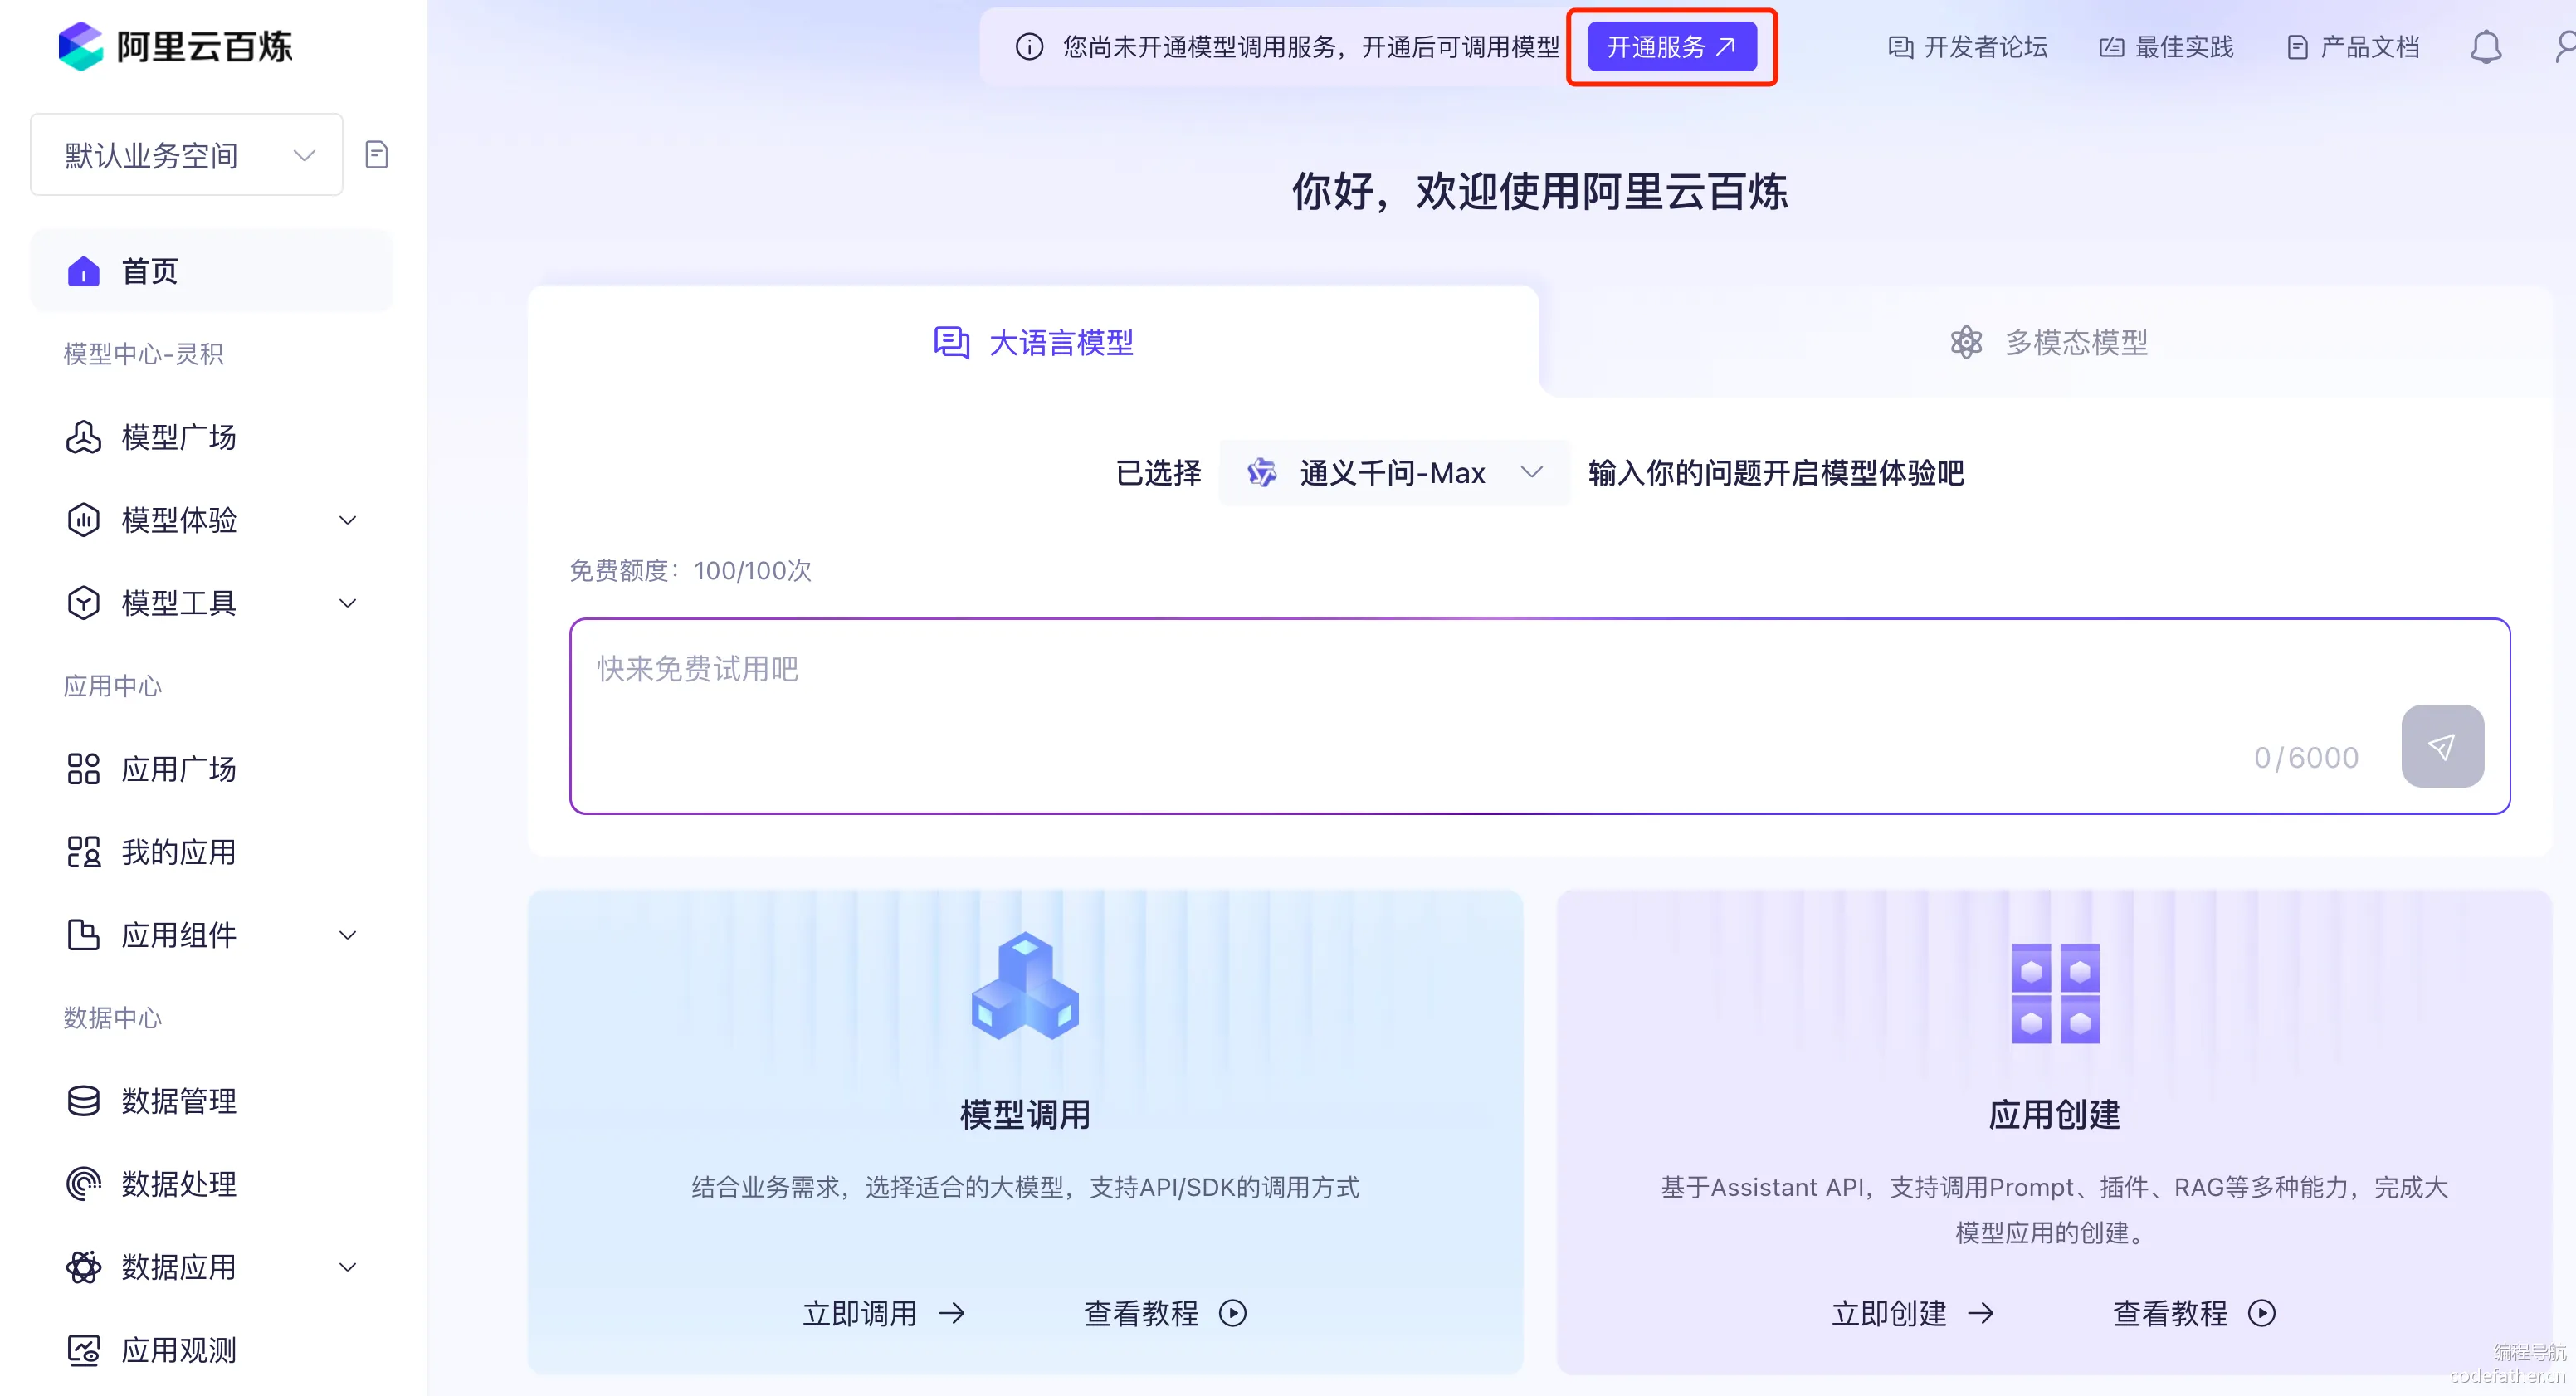Focus the 快来免费试用吧 prompt input box
The width and height of the screenshot is (2576, 1396).
coord(1540,716)
